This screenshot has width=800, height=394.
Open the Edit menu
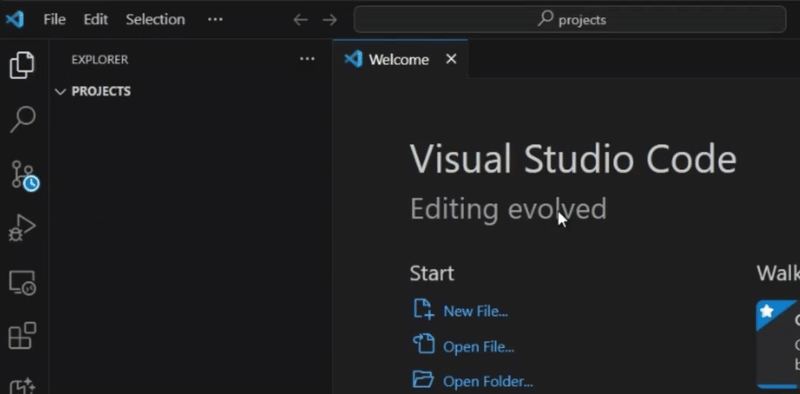pos(96,19)
